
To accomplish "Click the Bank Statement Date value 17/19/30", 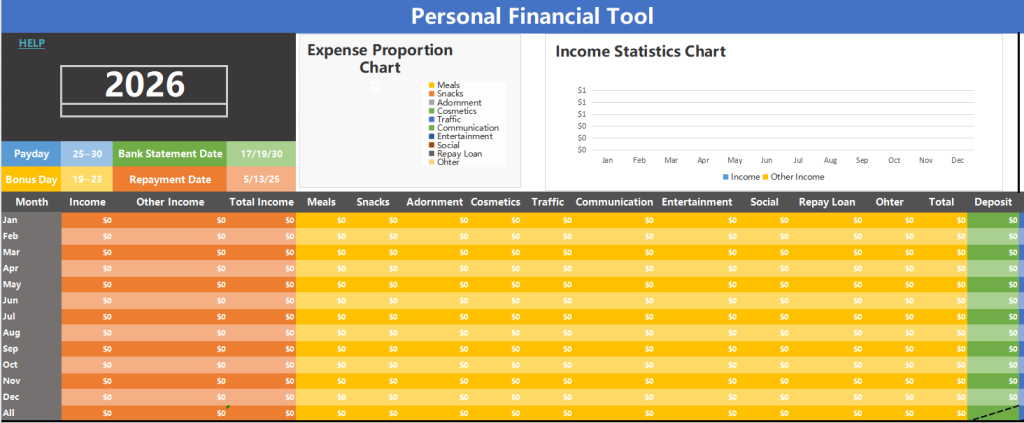I will [x=261, y=153].
